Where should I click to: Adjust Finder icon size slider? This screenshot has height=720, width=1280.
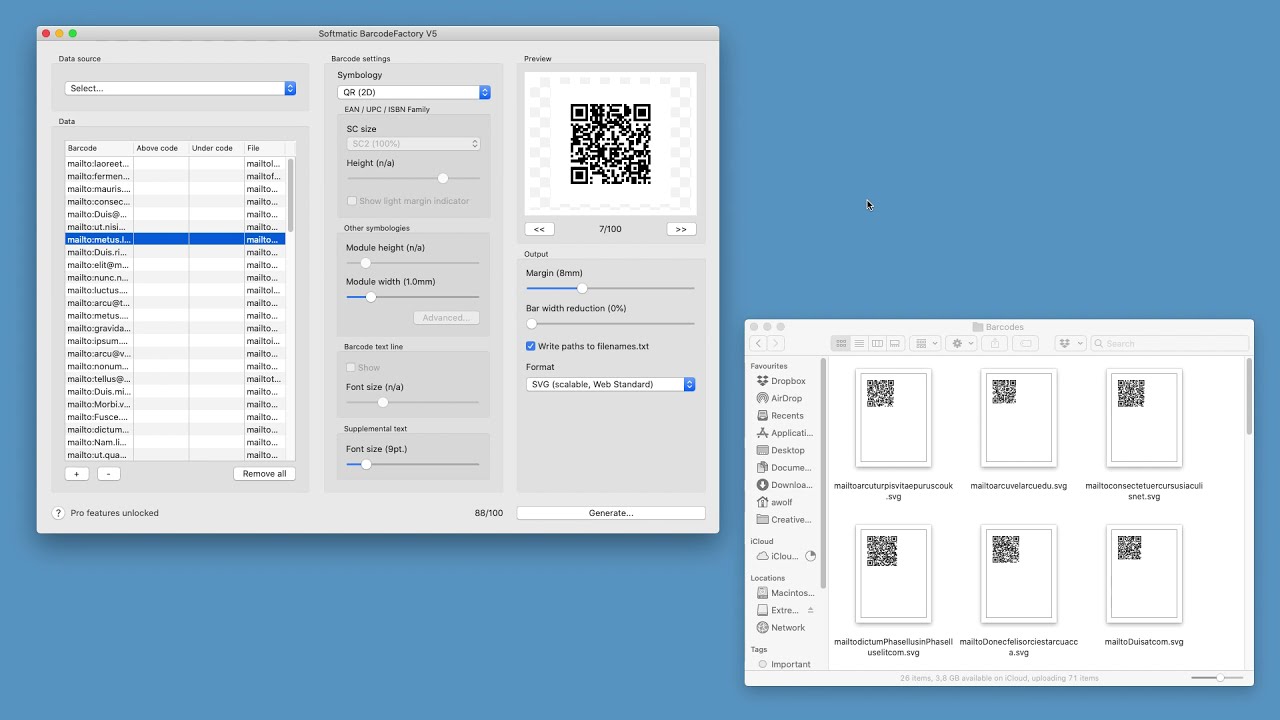tap(1220, 678)
